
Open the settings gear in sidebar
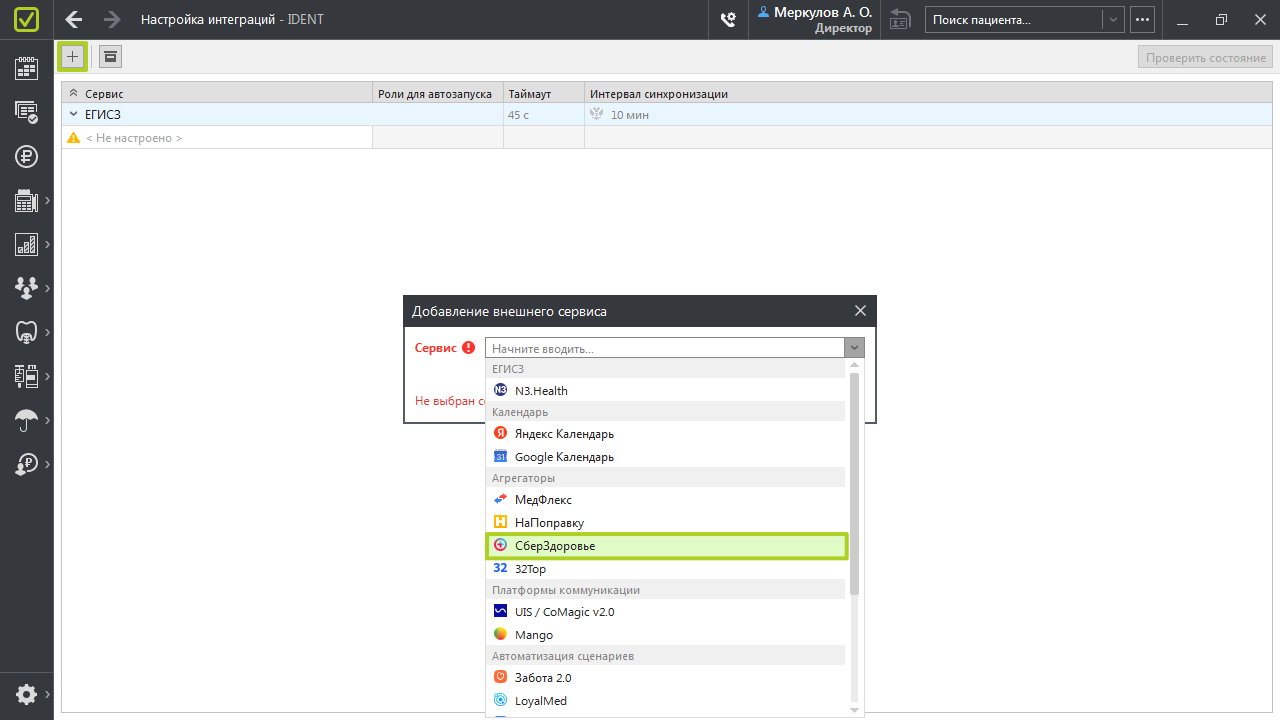[x=26, y=694]
